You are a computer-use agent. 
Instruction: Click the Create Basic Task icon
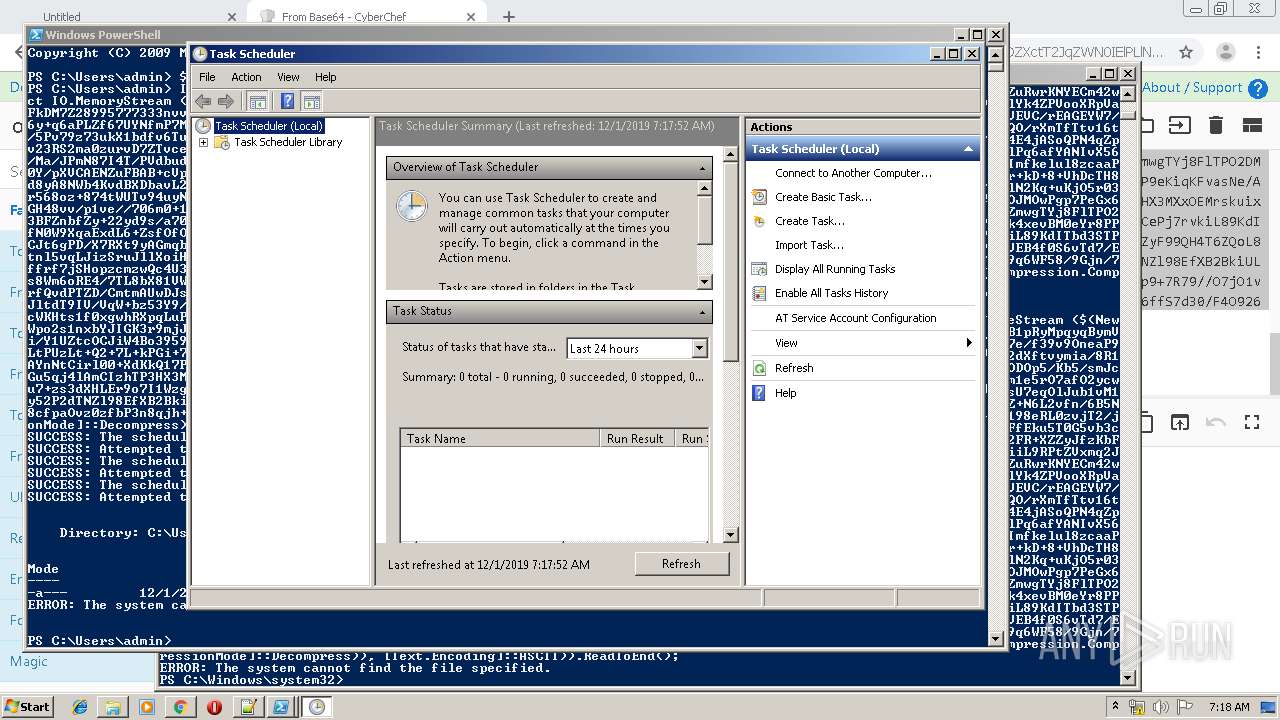tap(759, 197)
